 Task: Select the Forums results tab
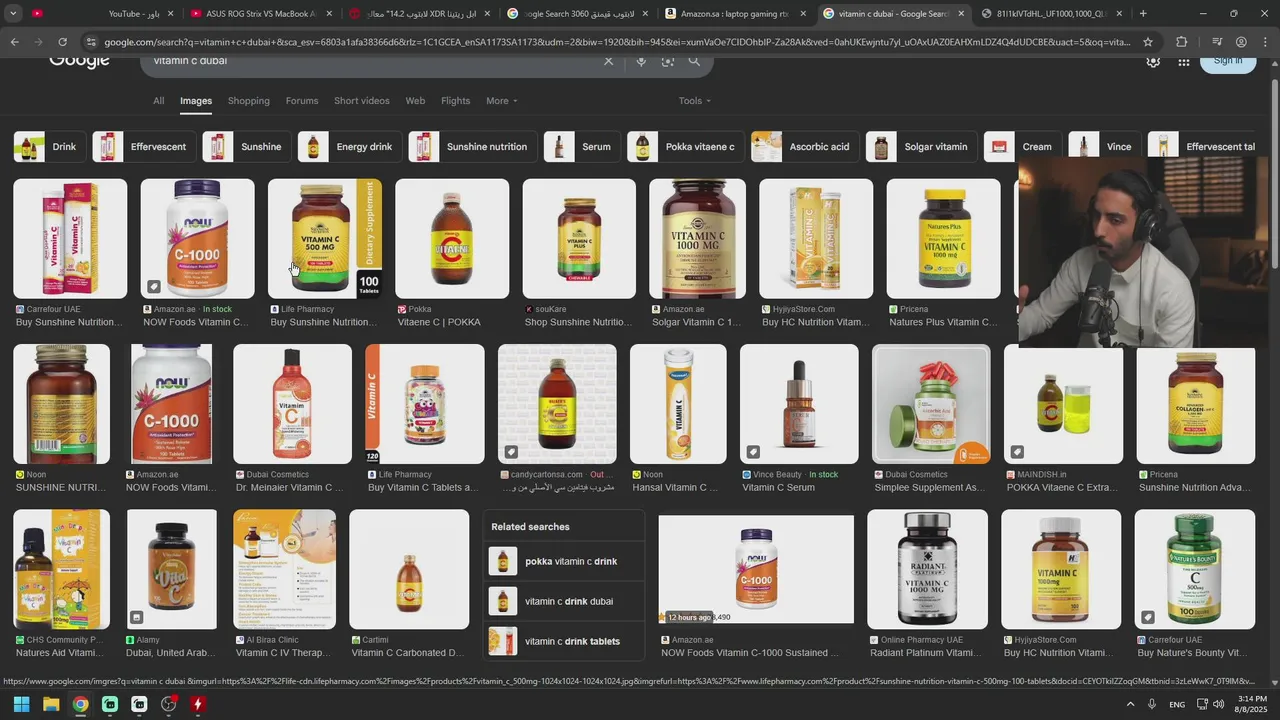[x=302, y=101]
